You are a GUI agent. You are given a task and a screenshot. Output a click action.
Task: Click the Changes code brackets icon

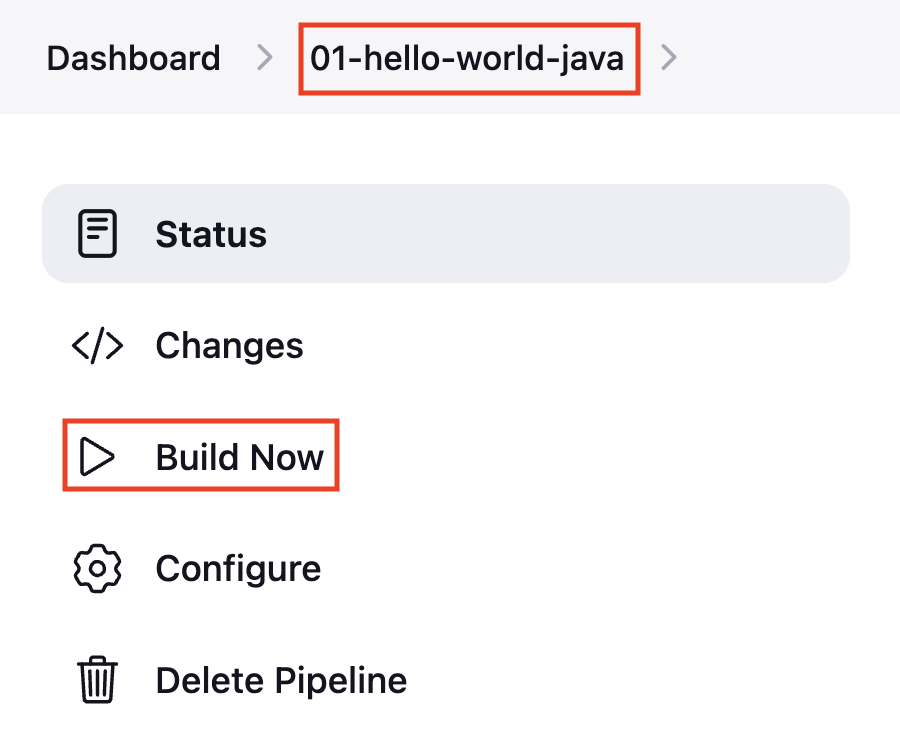(97, 346)
